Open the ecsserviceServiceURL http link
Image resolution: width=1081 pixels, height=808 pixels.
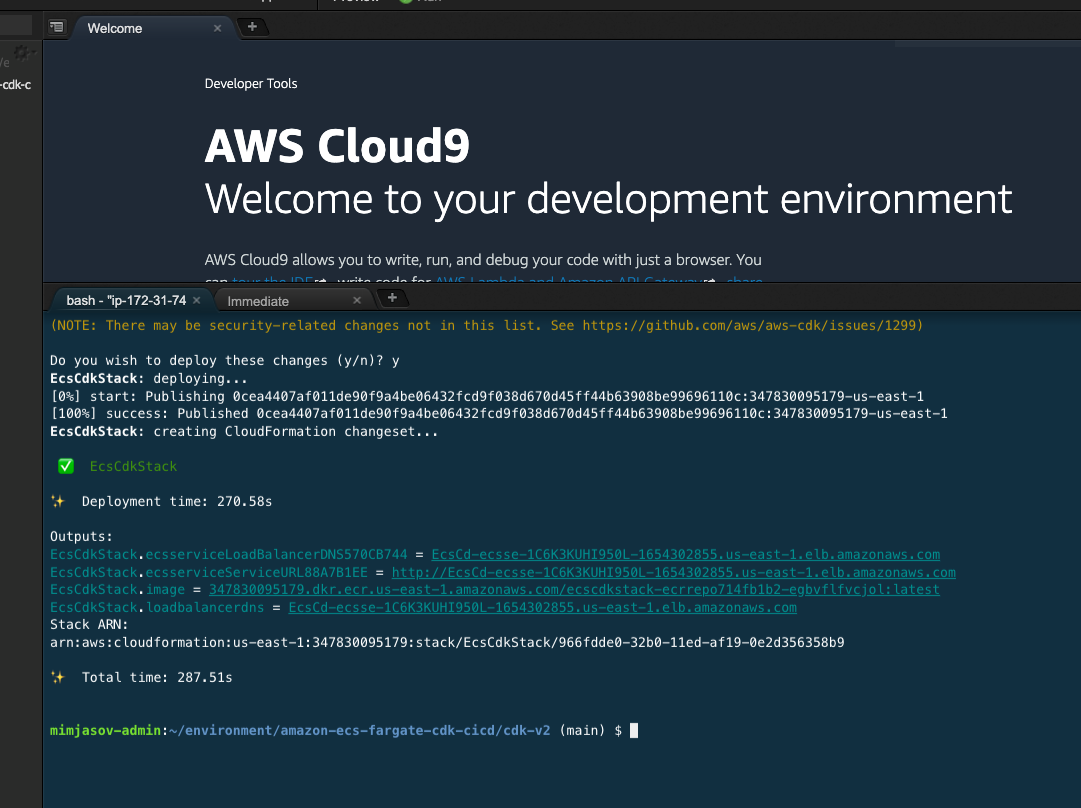tap(674, 572)
